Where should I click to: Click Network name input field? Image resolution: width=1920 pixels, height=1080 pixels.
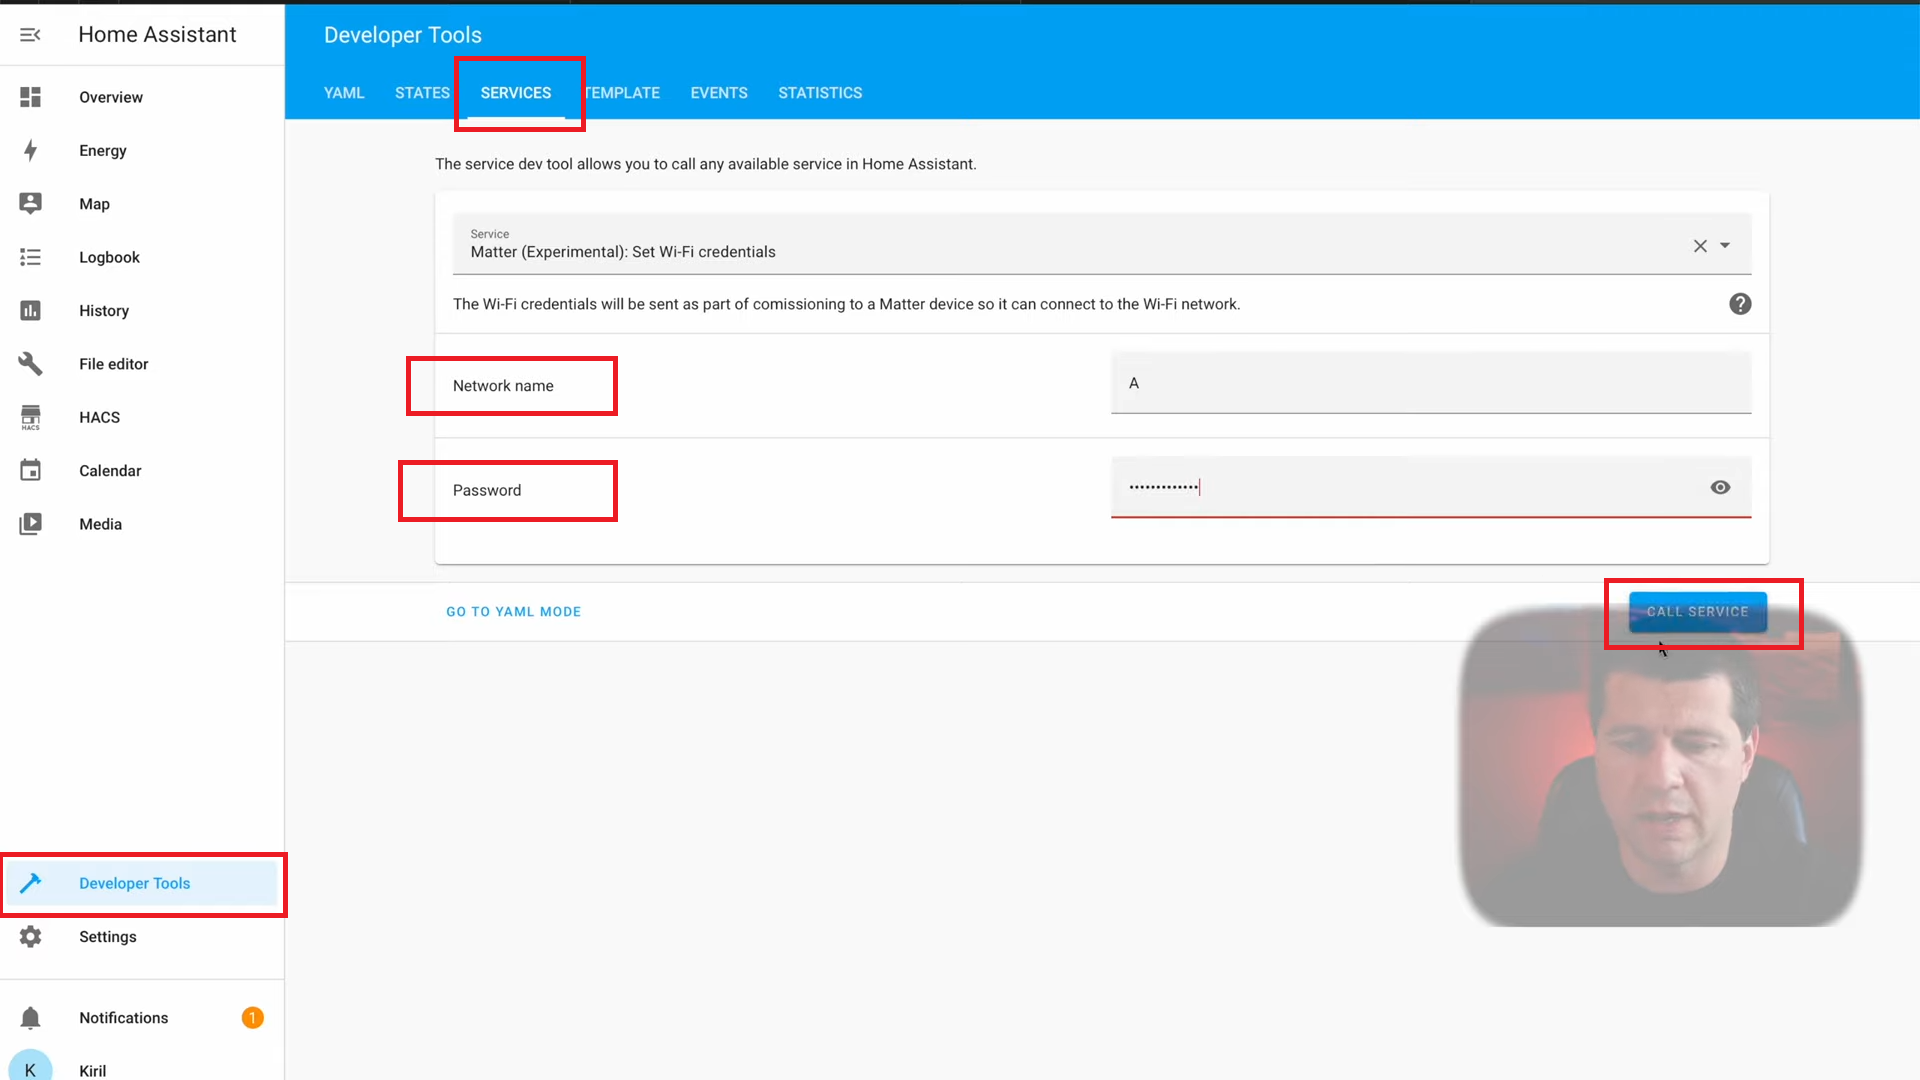click(x=1431, y=382)
